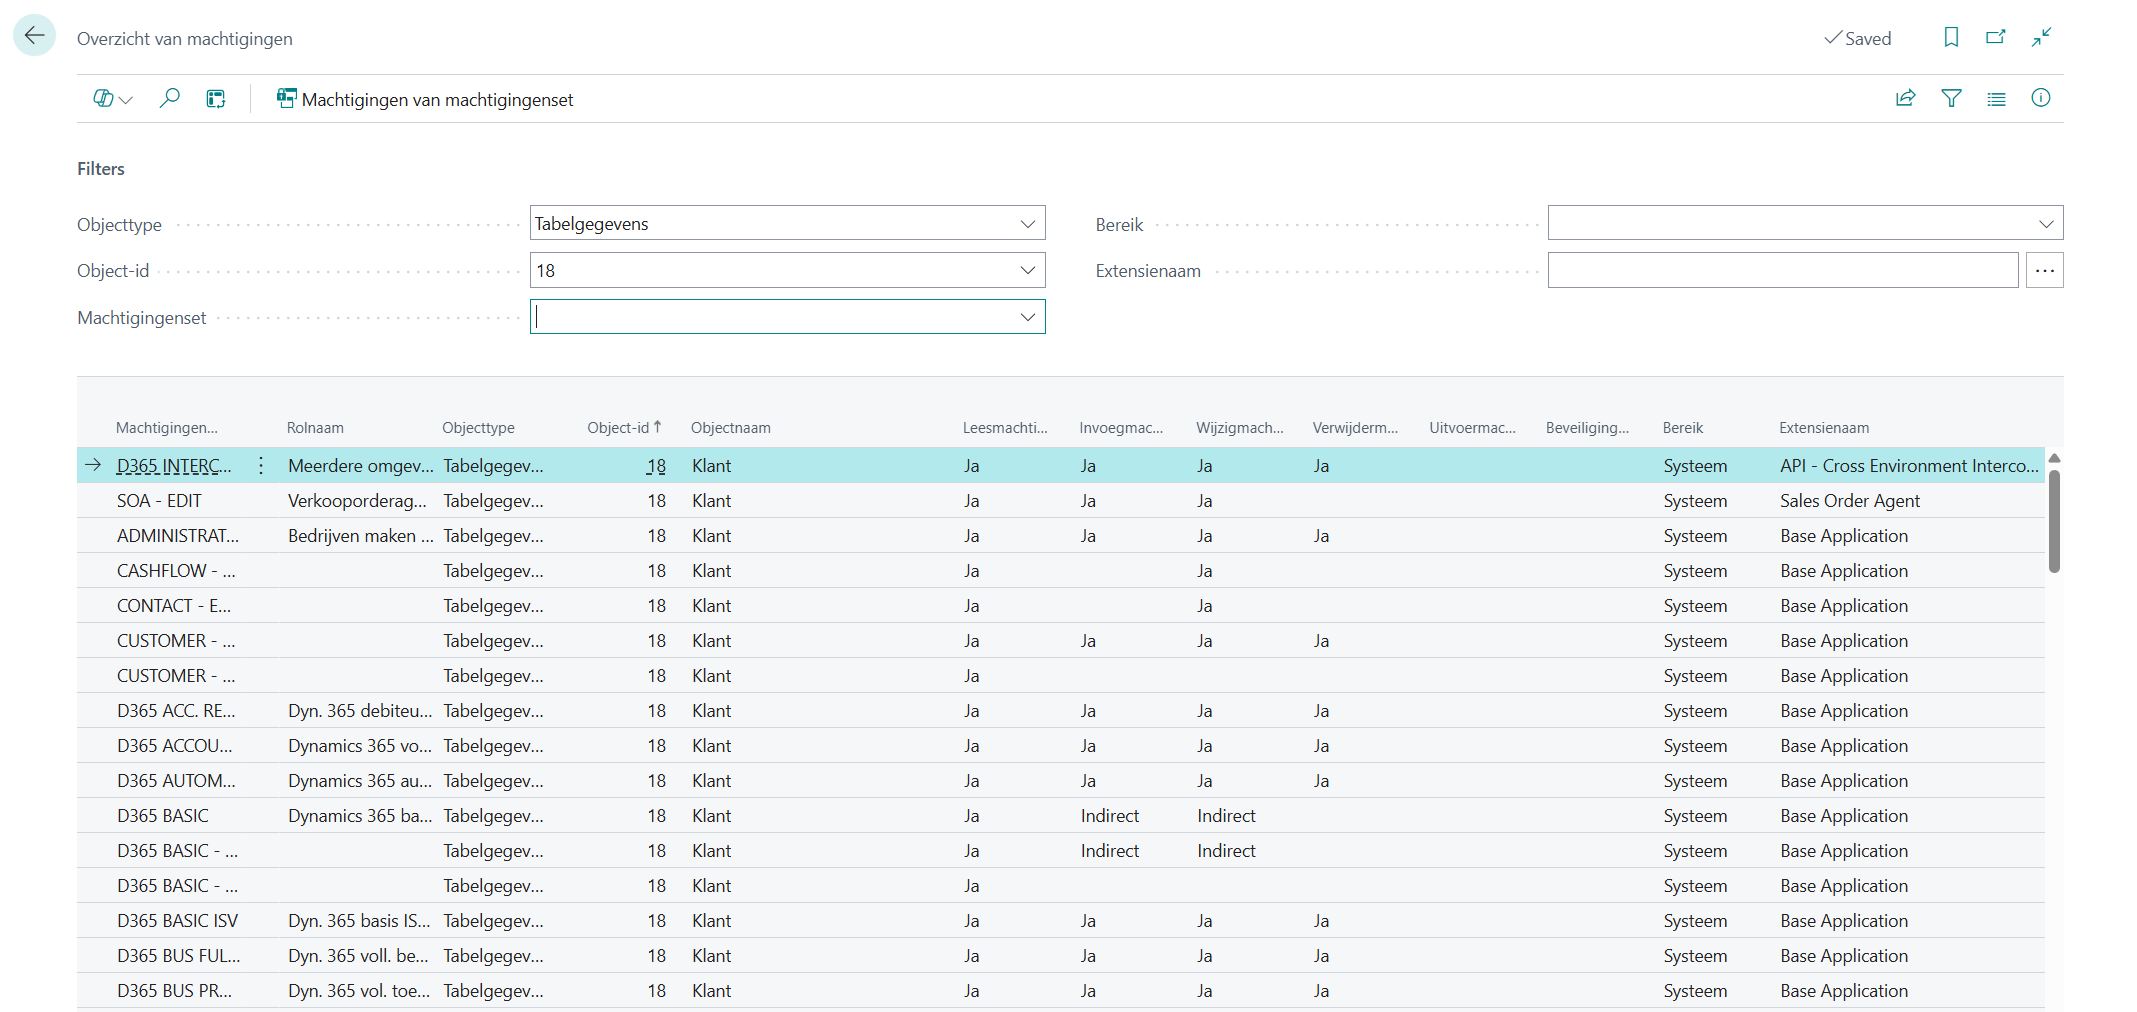
Task: Click the analyze view icon
Action: click(216, 98)
